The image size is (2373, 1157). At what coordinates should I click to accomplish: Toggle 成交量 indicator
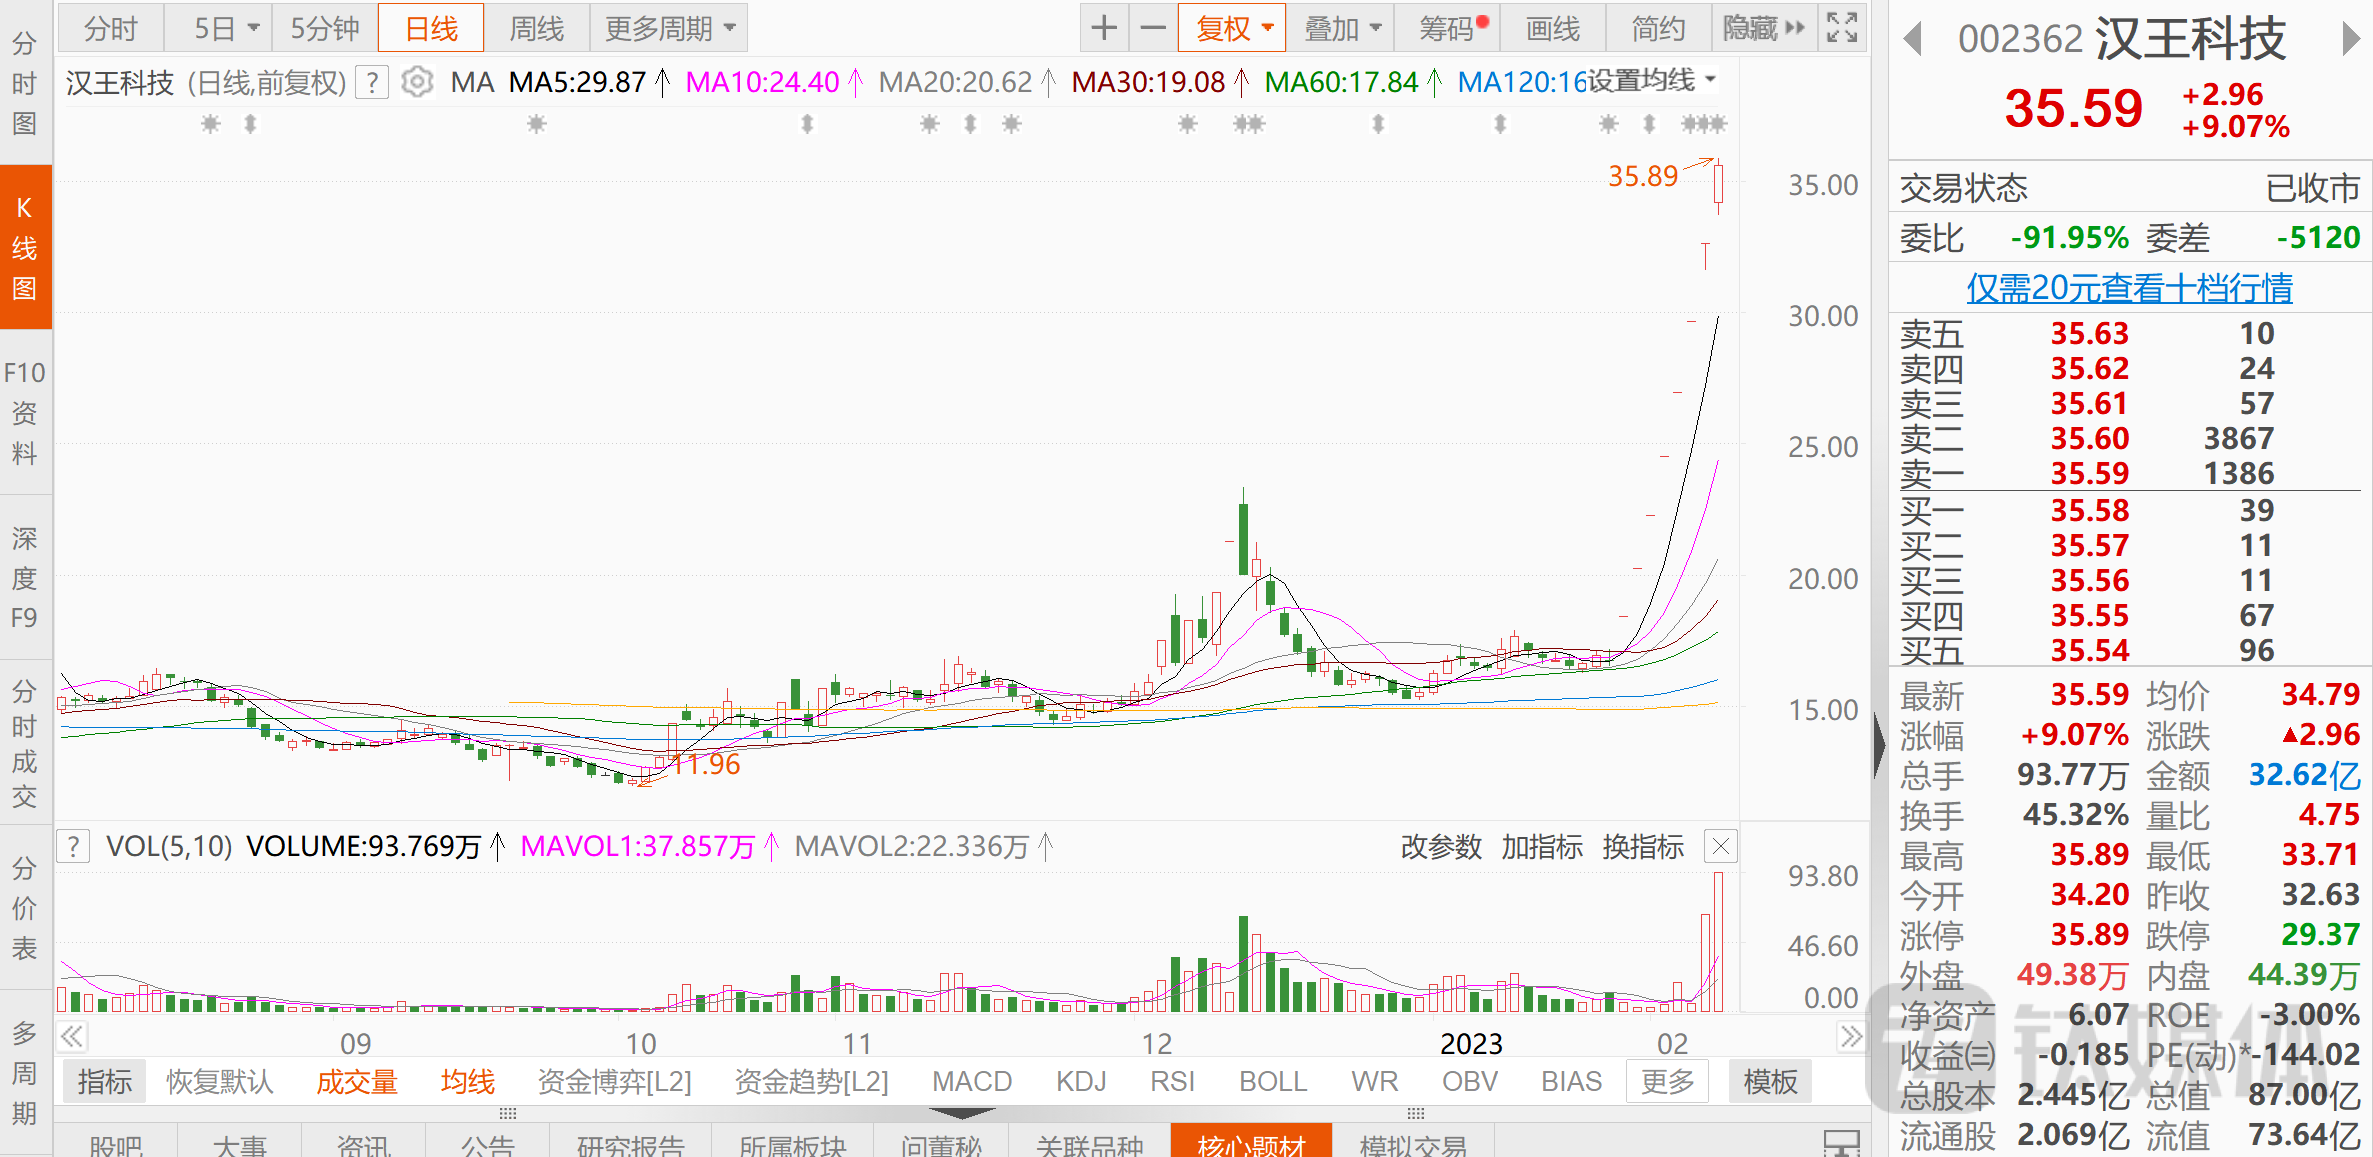click(356, 1082)
